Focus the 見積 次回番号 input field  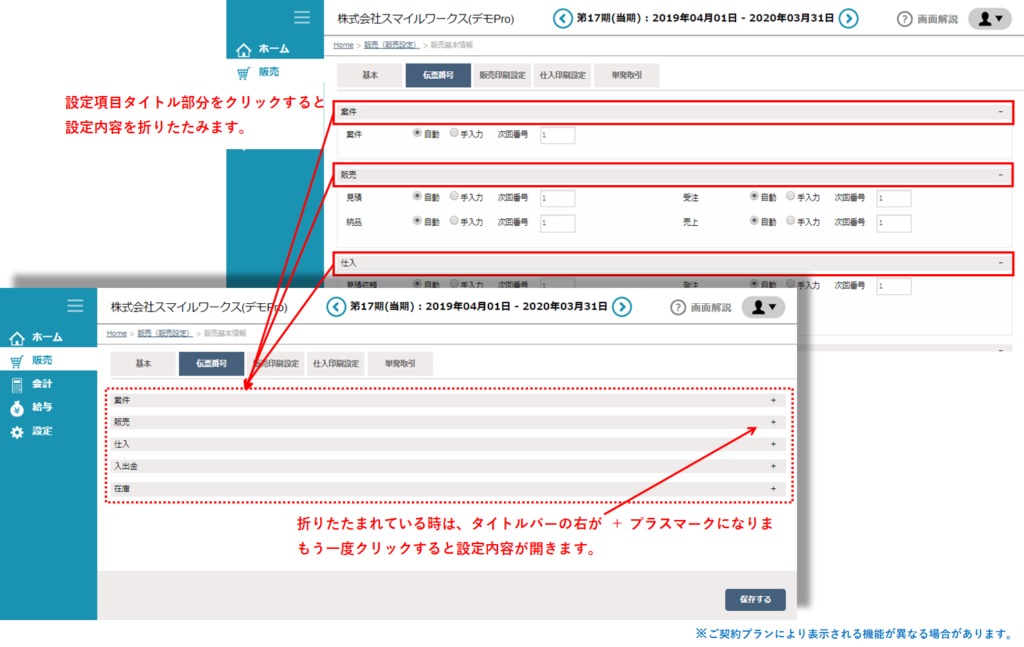pyautogui.click(x=557, y=198)
